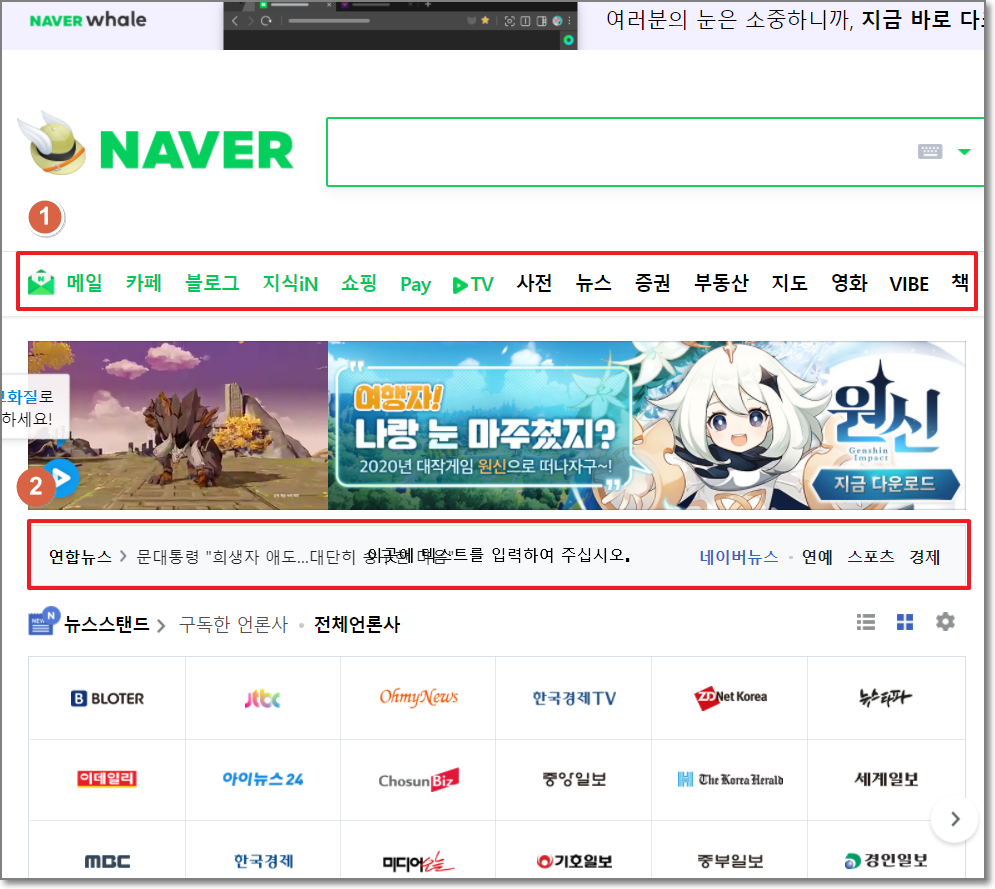Image resolution: width=995 pixels, height=889 pixels.
Task: Open the 한국경제 press logo
Action: [x=263, y=860]
